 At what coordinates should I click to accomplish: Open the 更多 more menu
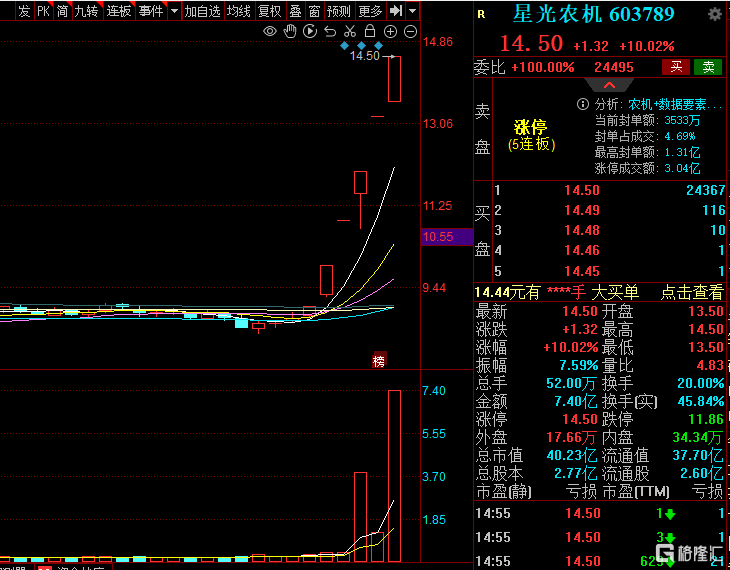(x=371, y=11)
